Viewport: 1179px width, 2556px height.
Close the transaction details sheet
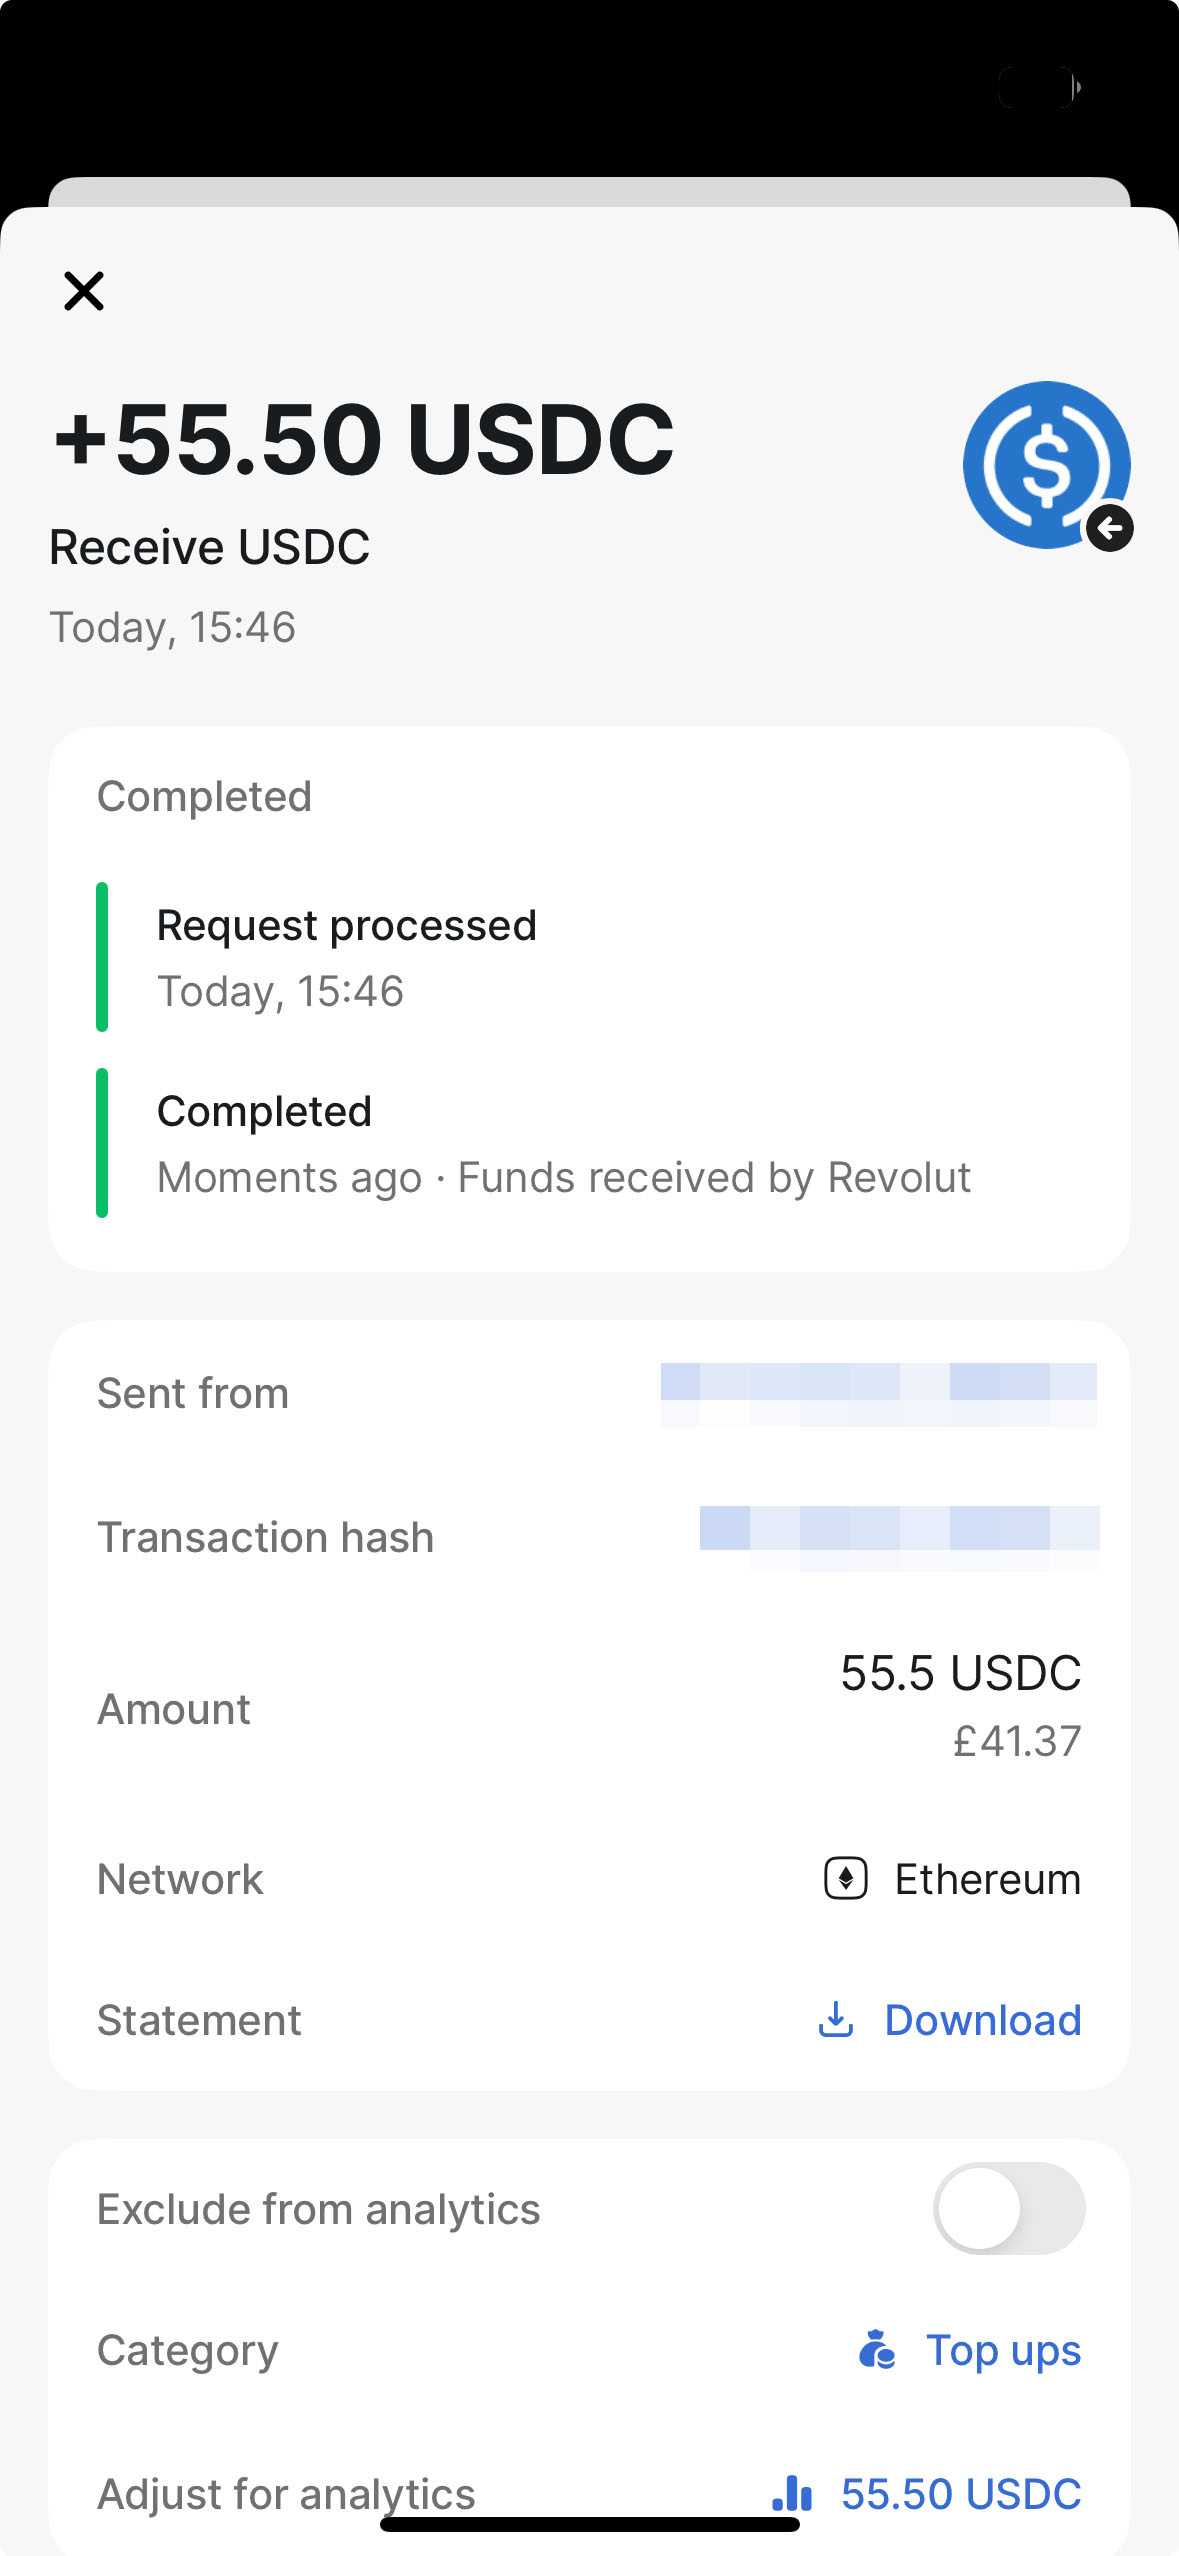[84, 291]
